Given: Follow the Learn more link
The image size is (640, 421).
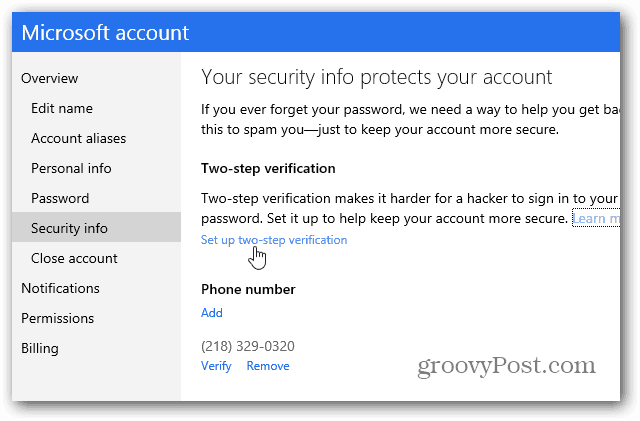Looking at the screenshot, I should (x=596, y=218).
